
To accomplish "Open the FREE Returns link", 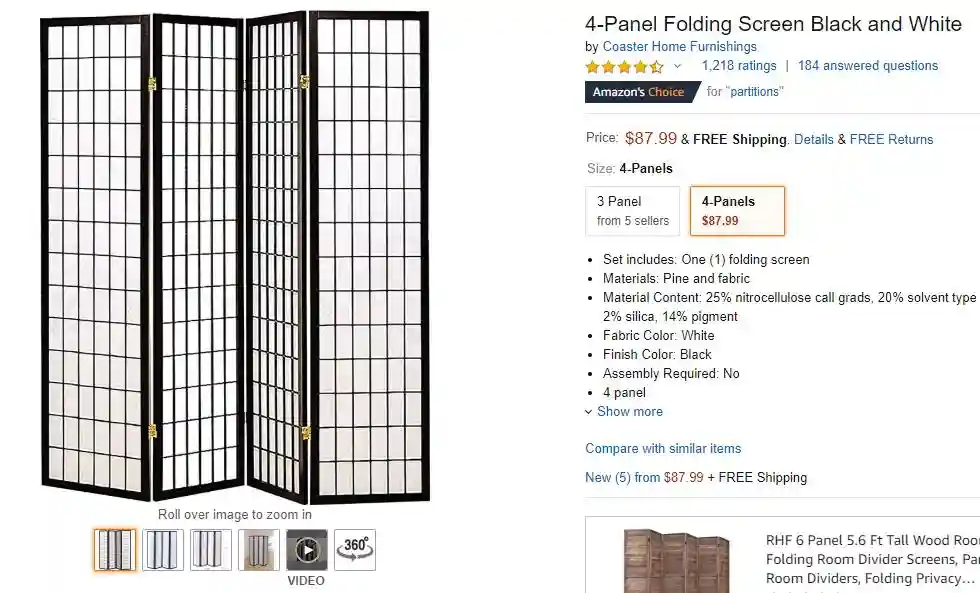I will click(x=891, y=140).
